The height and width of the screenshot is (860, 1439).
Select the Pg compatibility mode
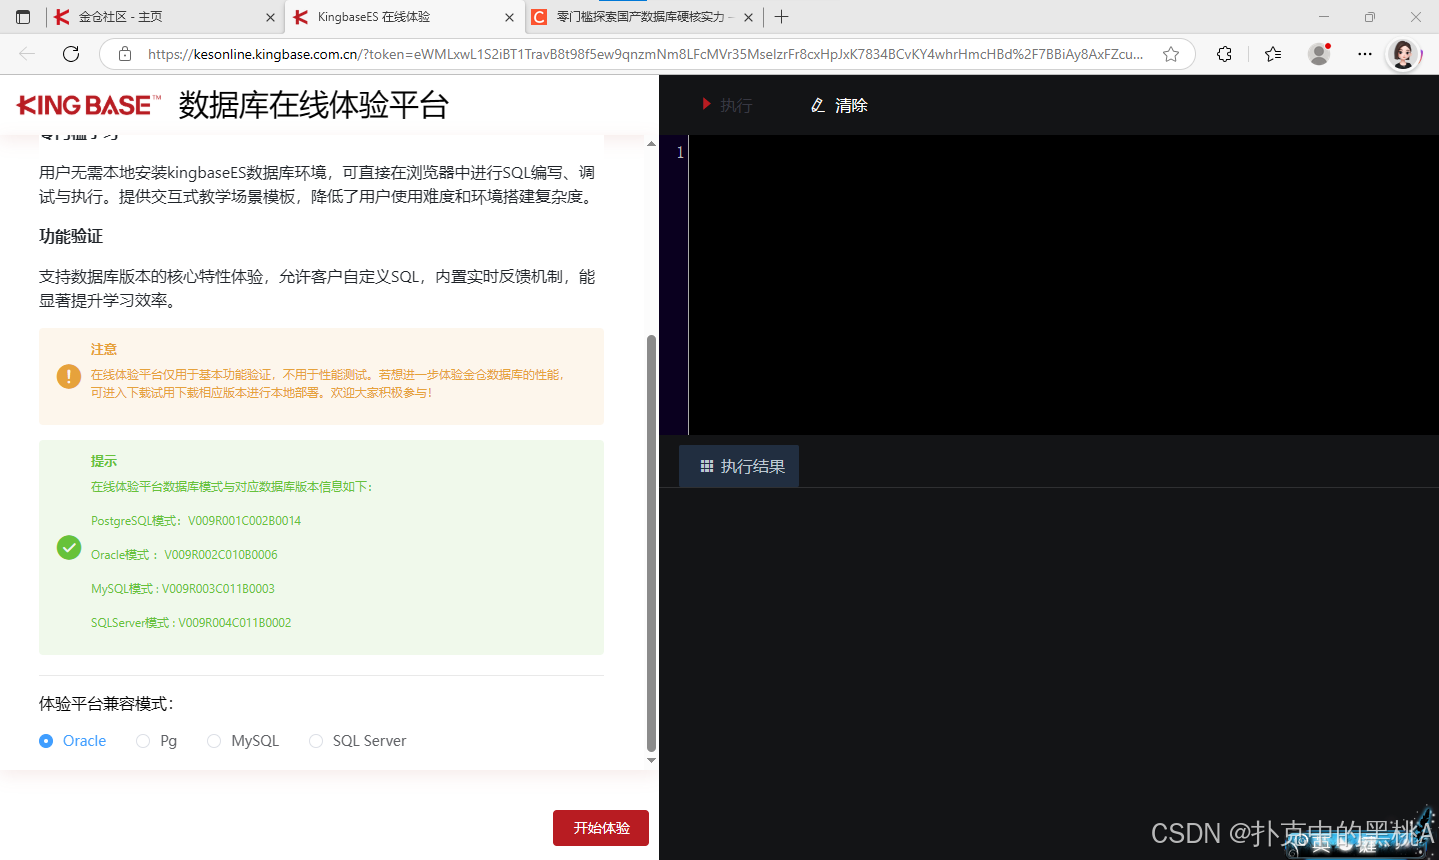(157, 741)
